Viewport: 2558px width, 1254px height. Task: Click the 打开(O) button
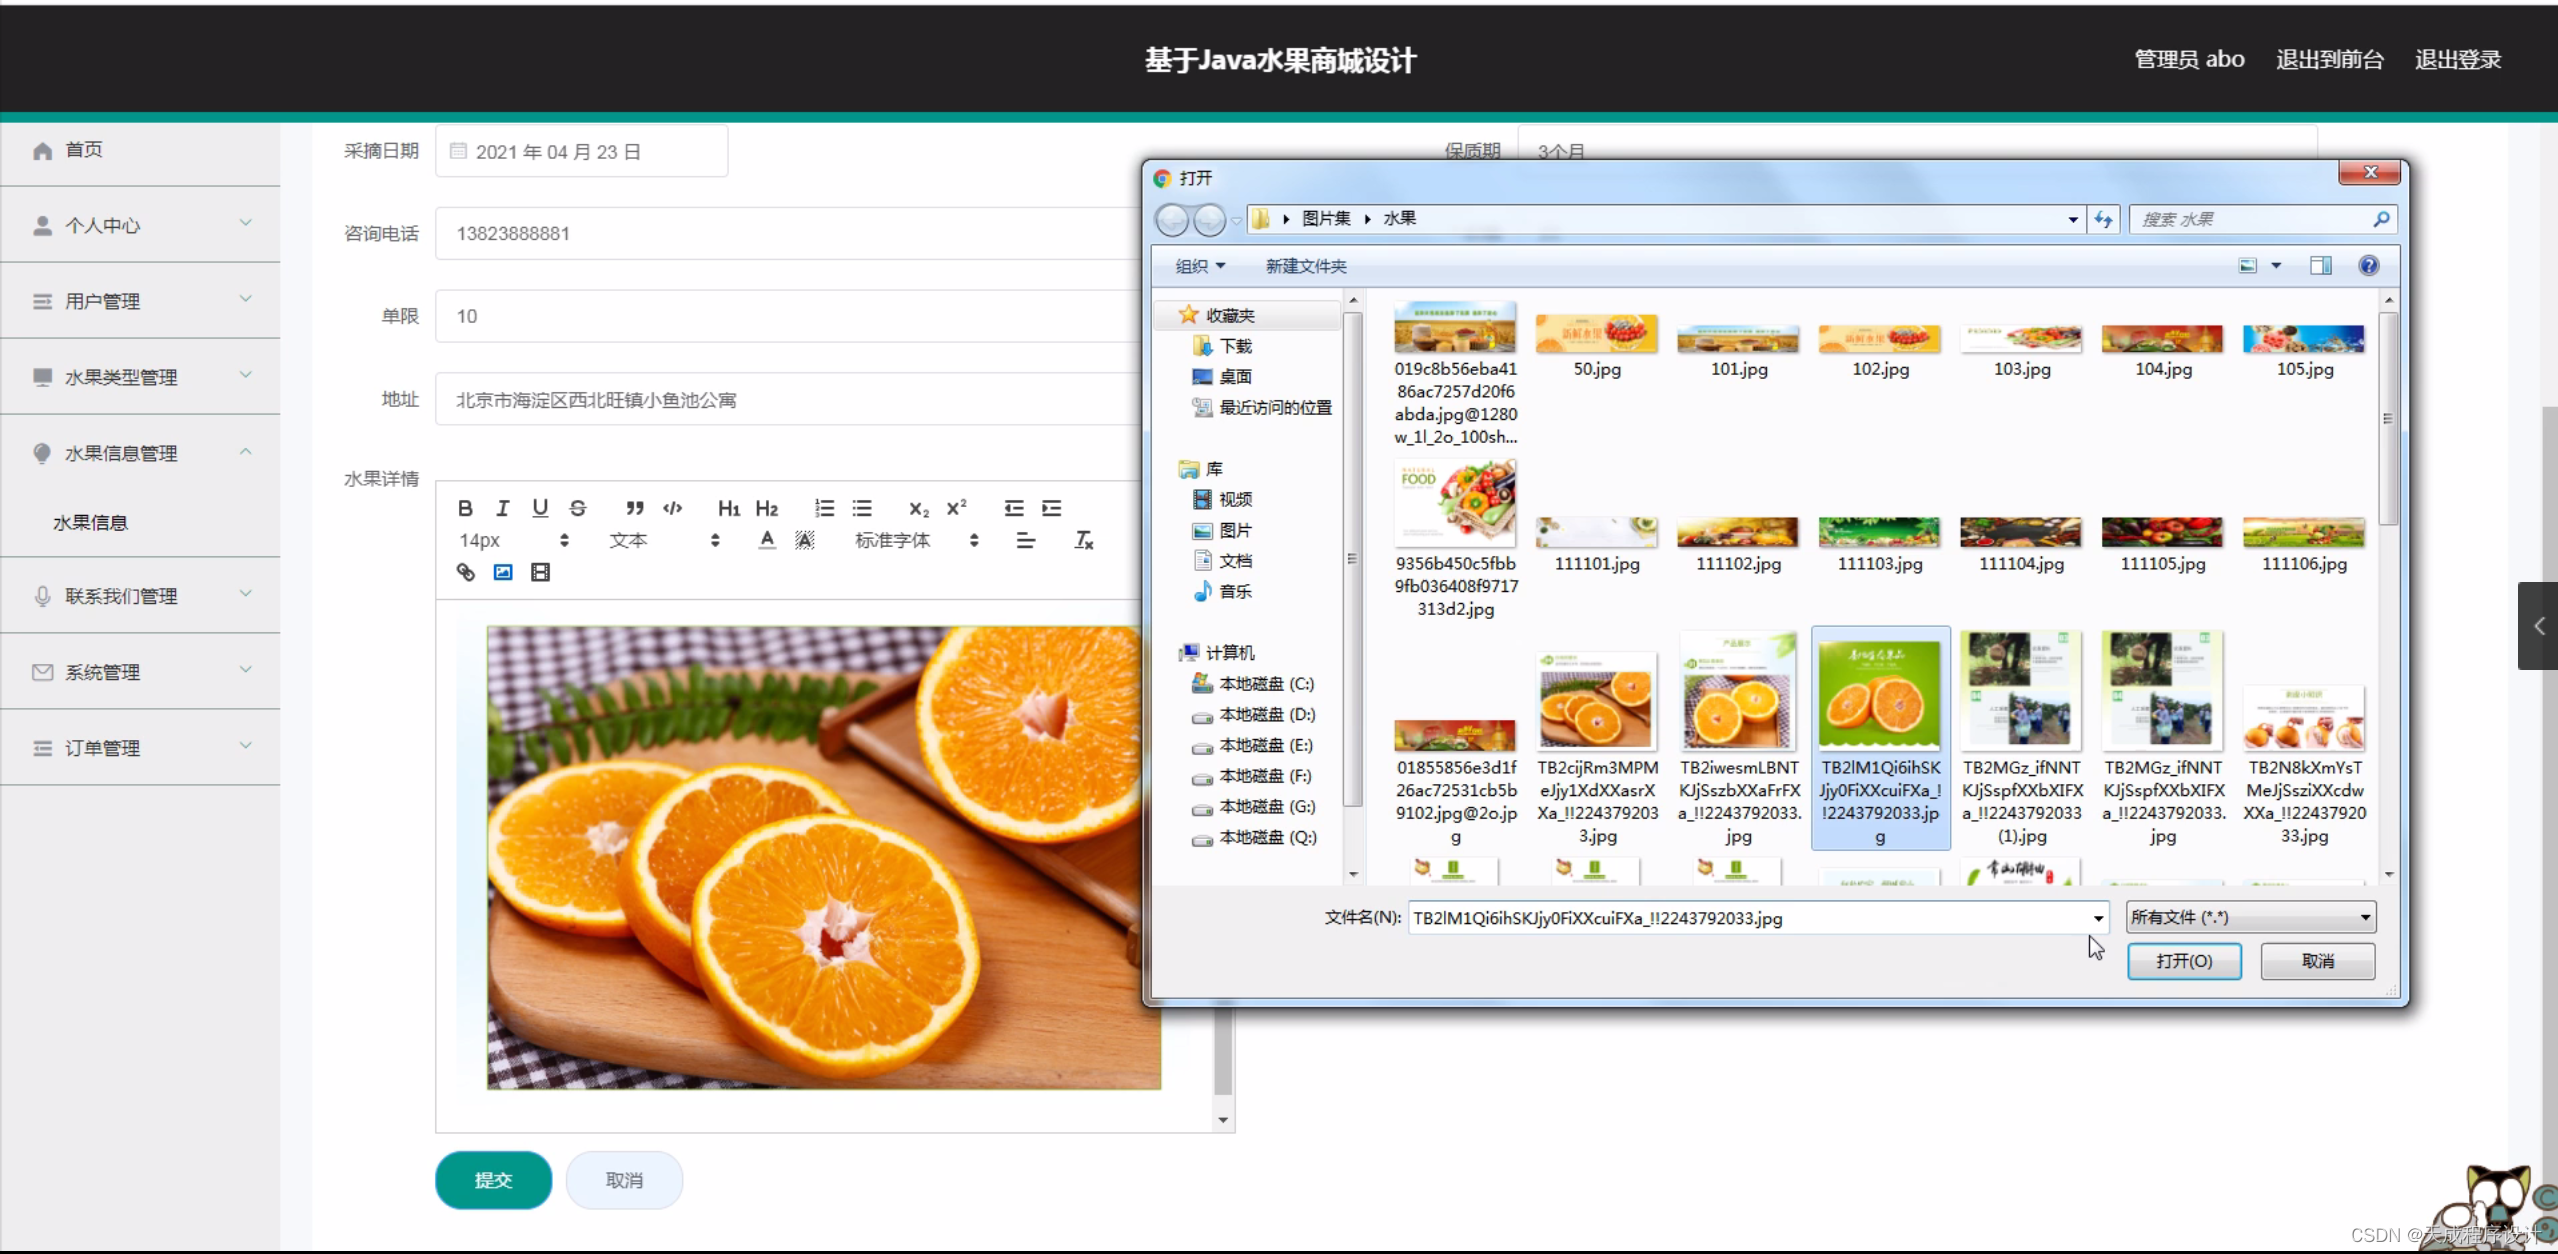pyautogui.click(x=2183, y=961)
